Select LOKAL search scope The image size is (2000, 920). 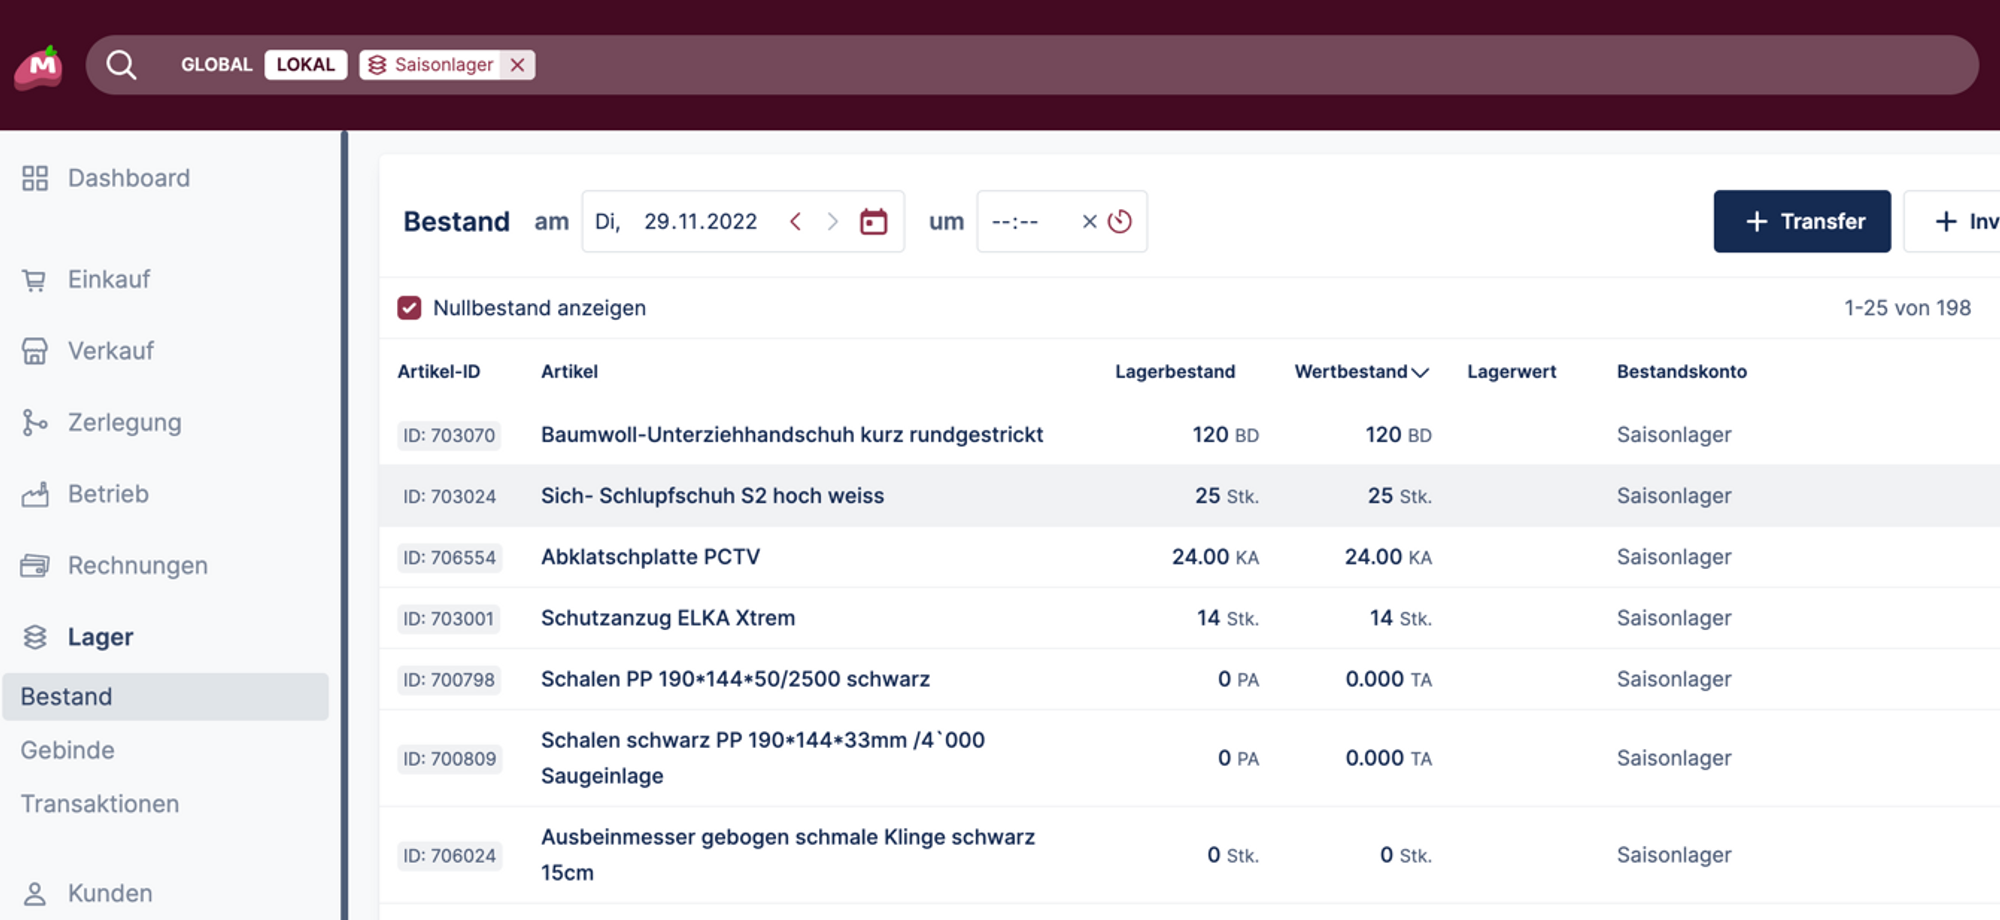coord(305,65)
